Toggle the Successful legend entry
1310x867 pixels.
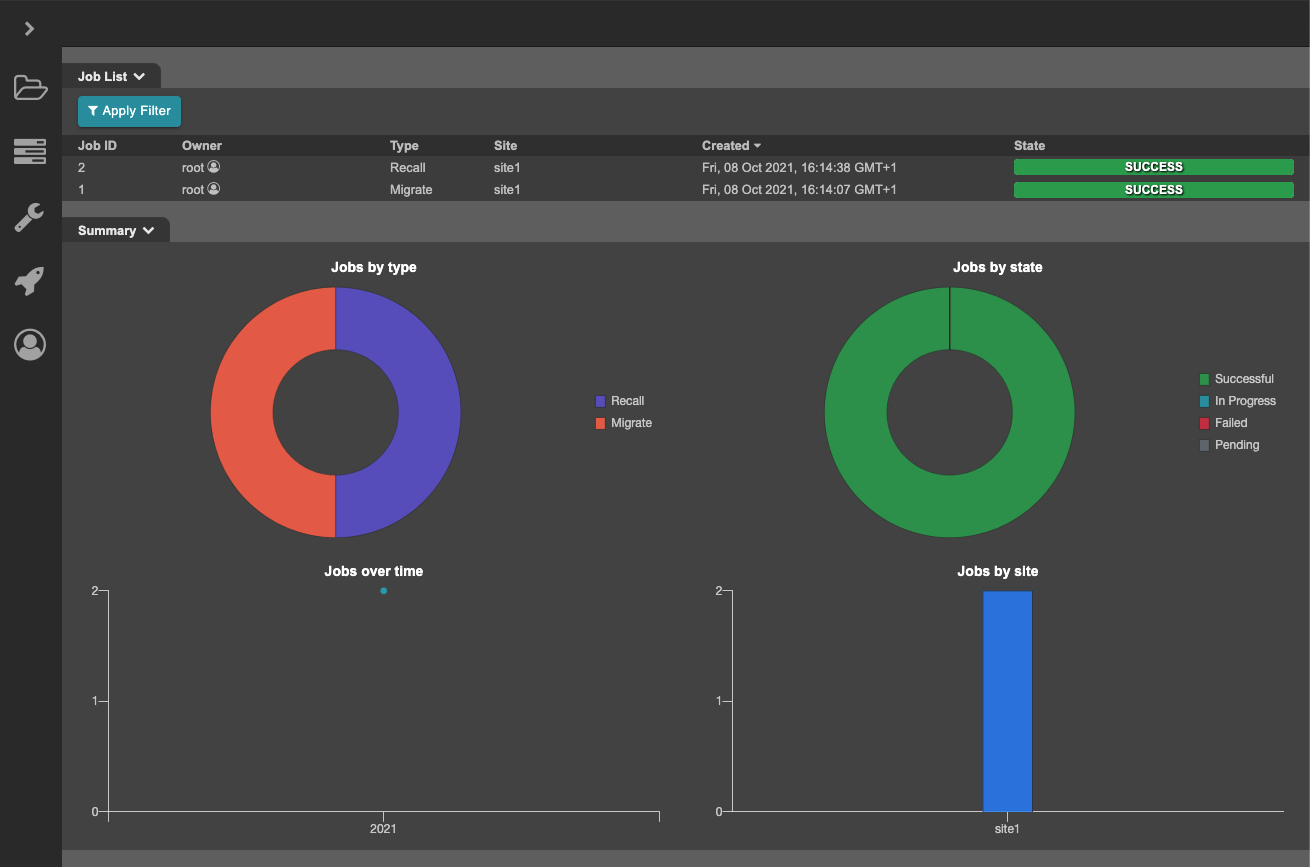[1243, 379]
